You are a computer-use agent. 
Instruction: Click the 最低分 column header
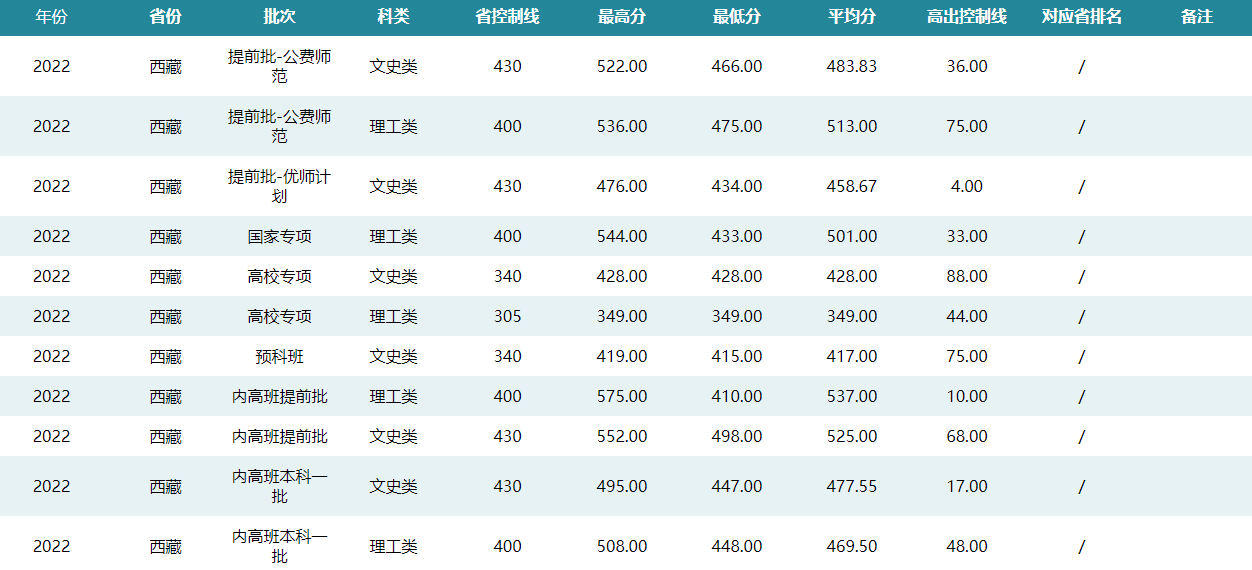[x=737, y=17]
